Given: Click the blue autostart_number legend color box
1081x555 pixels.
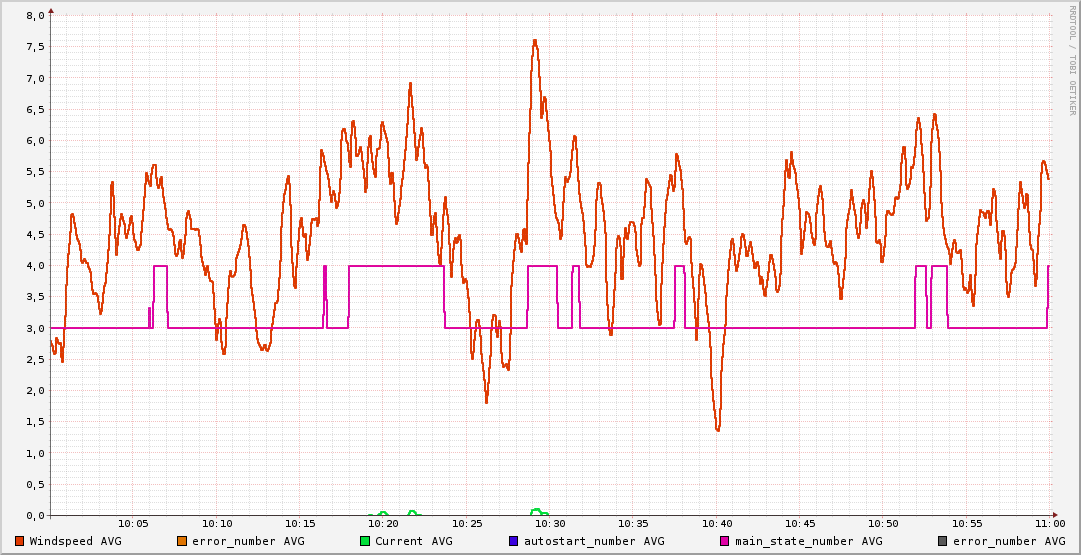Looking at the screenshot, I should (514, 541).
